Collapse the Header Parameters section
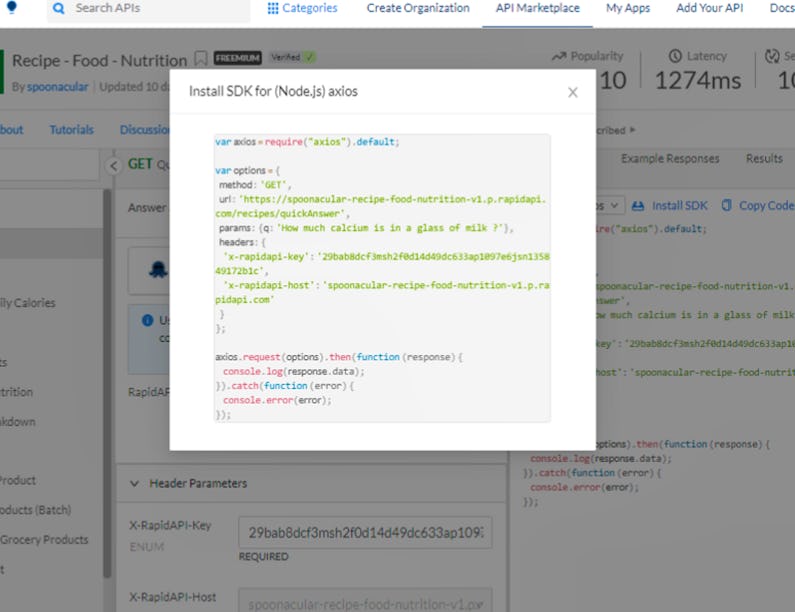The image size is (795, 612). (x=134, y=483)
